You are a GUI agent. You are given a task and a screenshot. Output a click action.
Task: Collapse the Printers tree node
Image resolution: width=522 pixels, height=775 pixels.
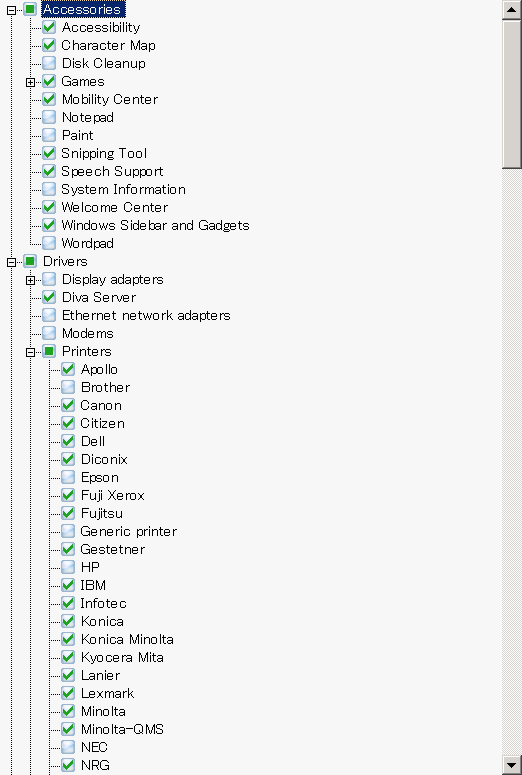click(x=30, y=352)
